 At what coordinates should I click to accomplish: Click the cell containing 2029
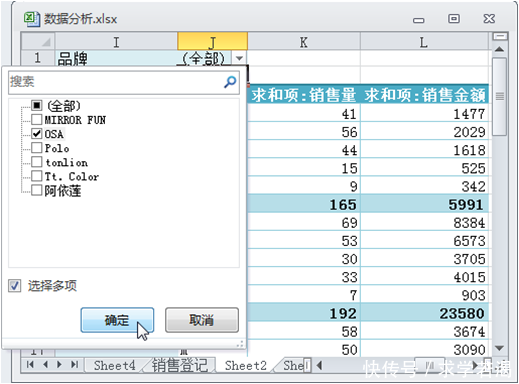pos(425,132)
